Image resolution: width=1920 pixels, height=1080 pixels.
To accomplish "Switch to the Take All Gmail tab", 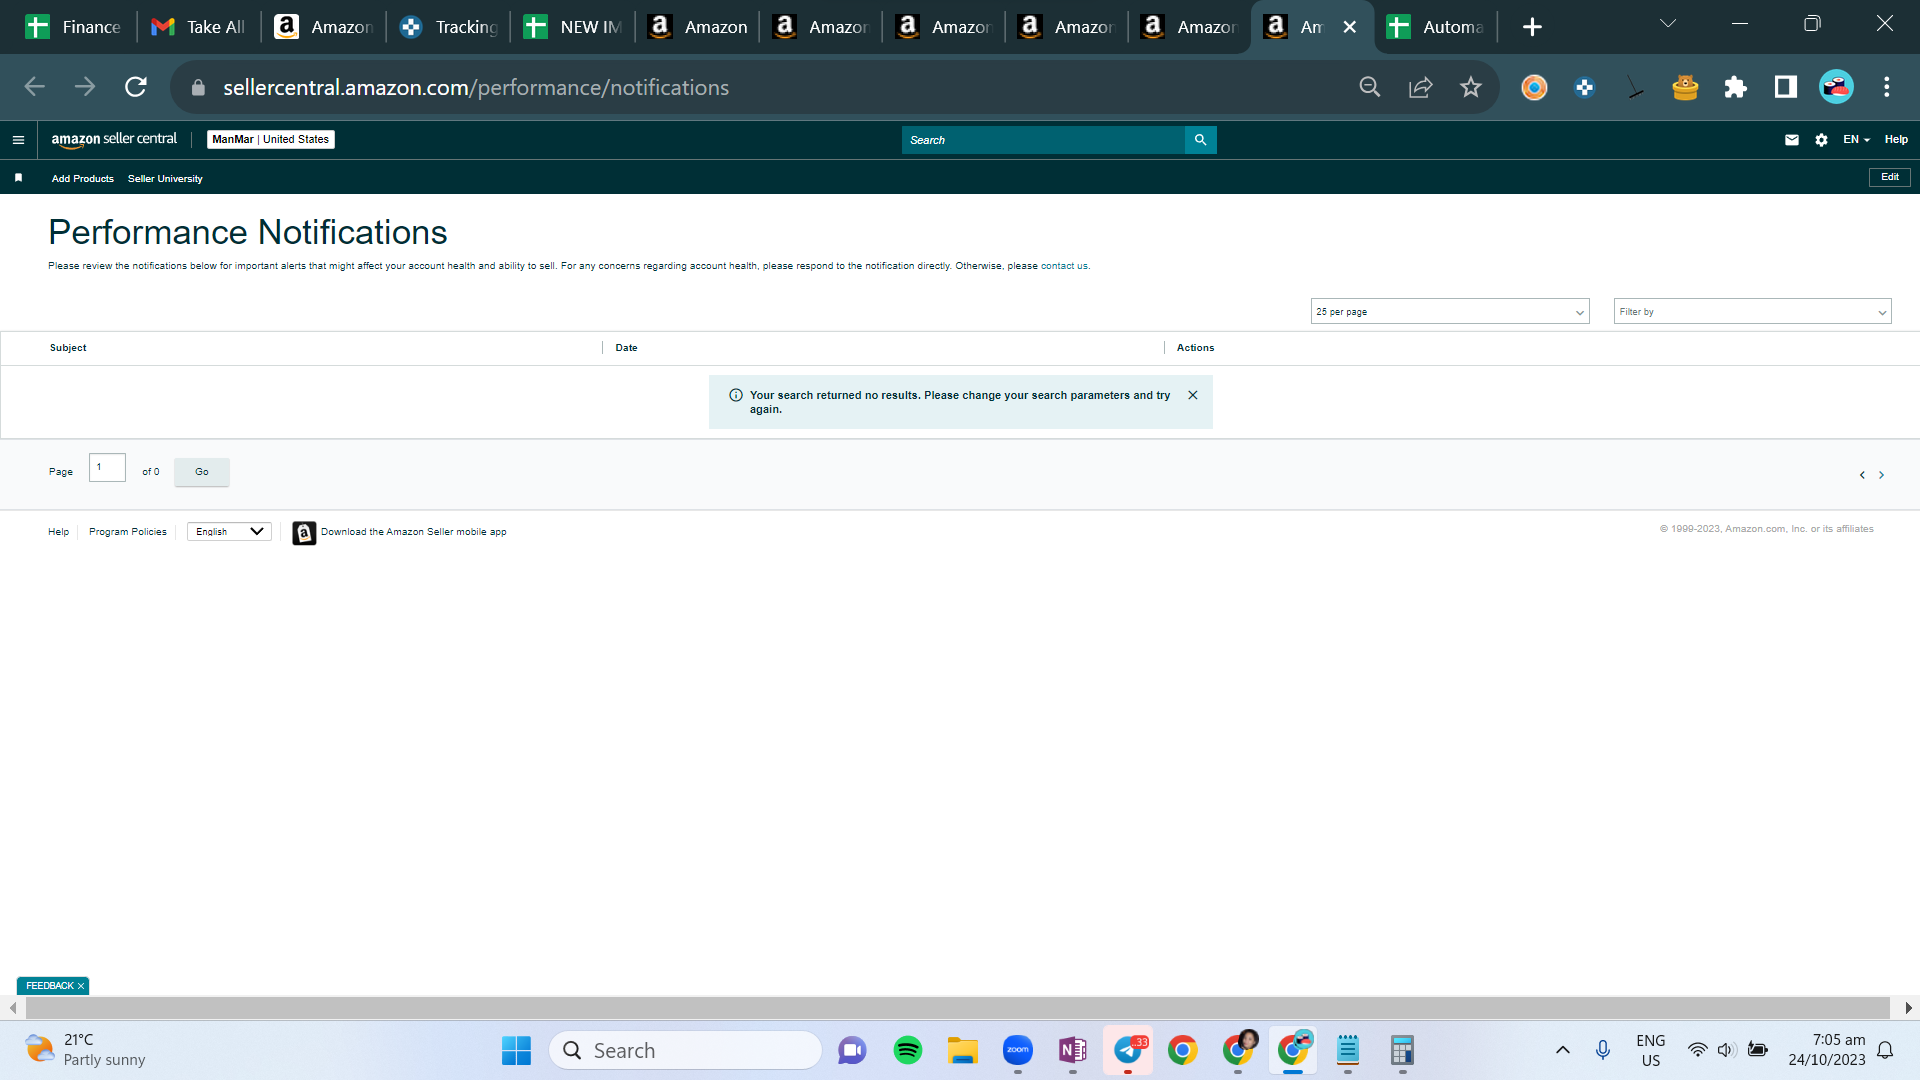I will [198, 27].
